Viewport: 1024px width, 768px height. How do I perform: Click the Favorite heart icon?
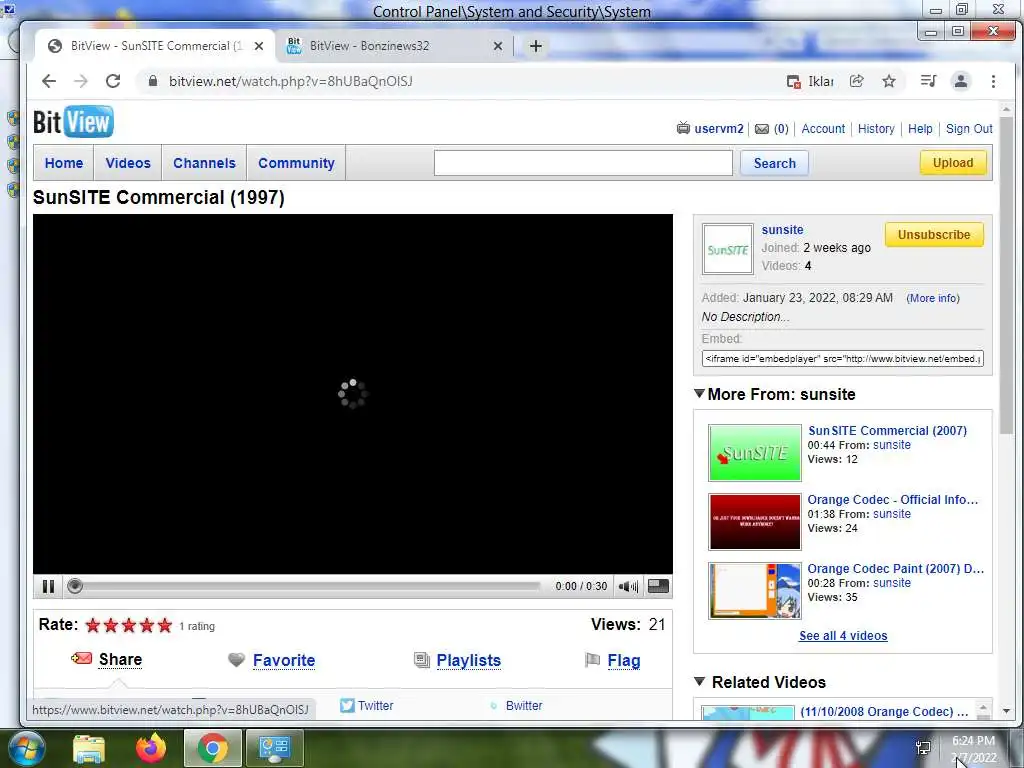(236, 660)
